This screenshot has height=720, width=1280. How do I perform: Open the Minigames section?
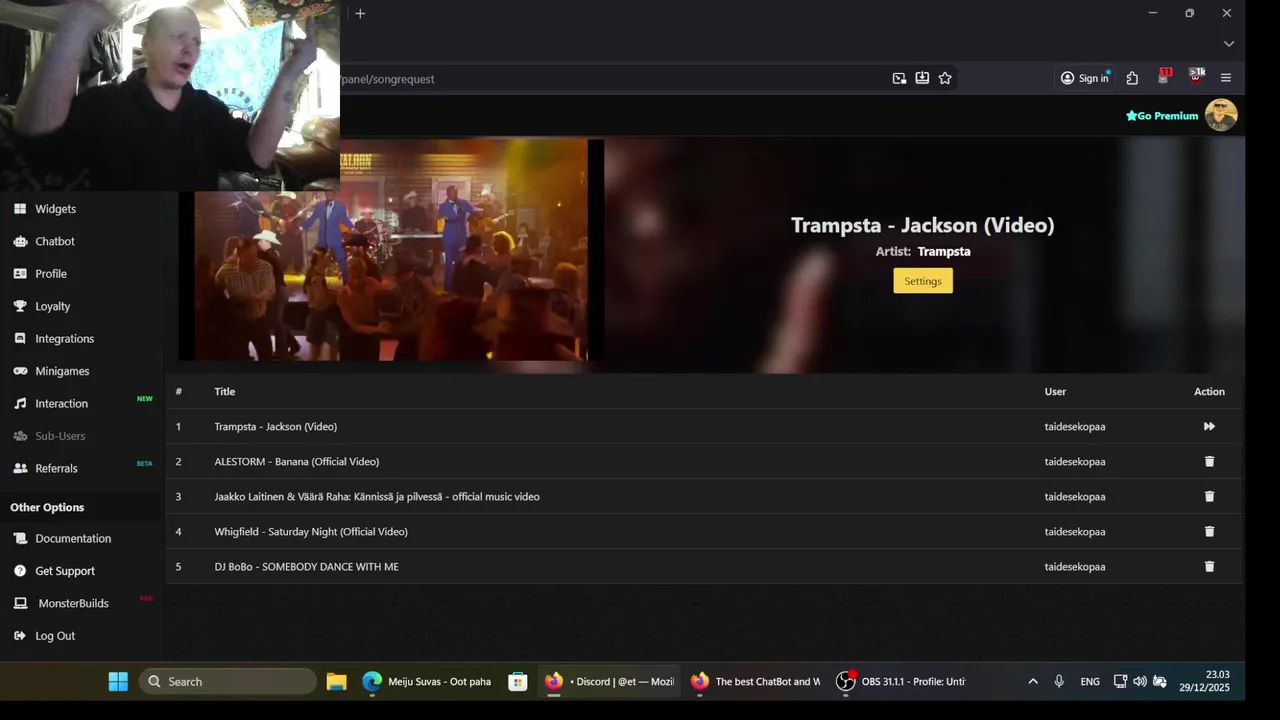[62, 371]
